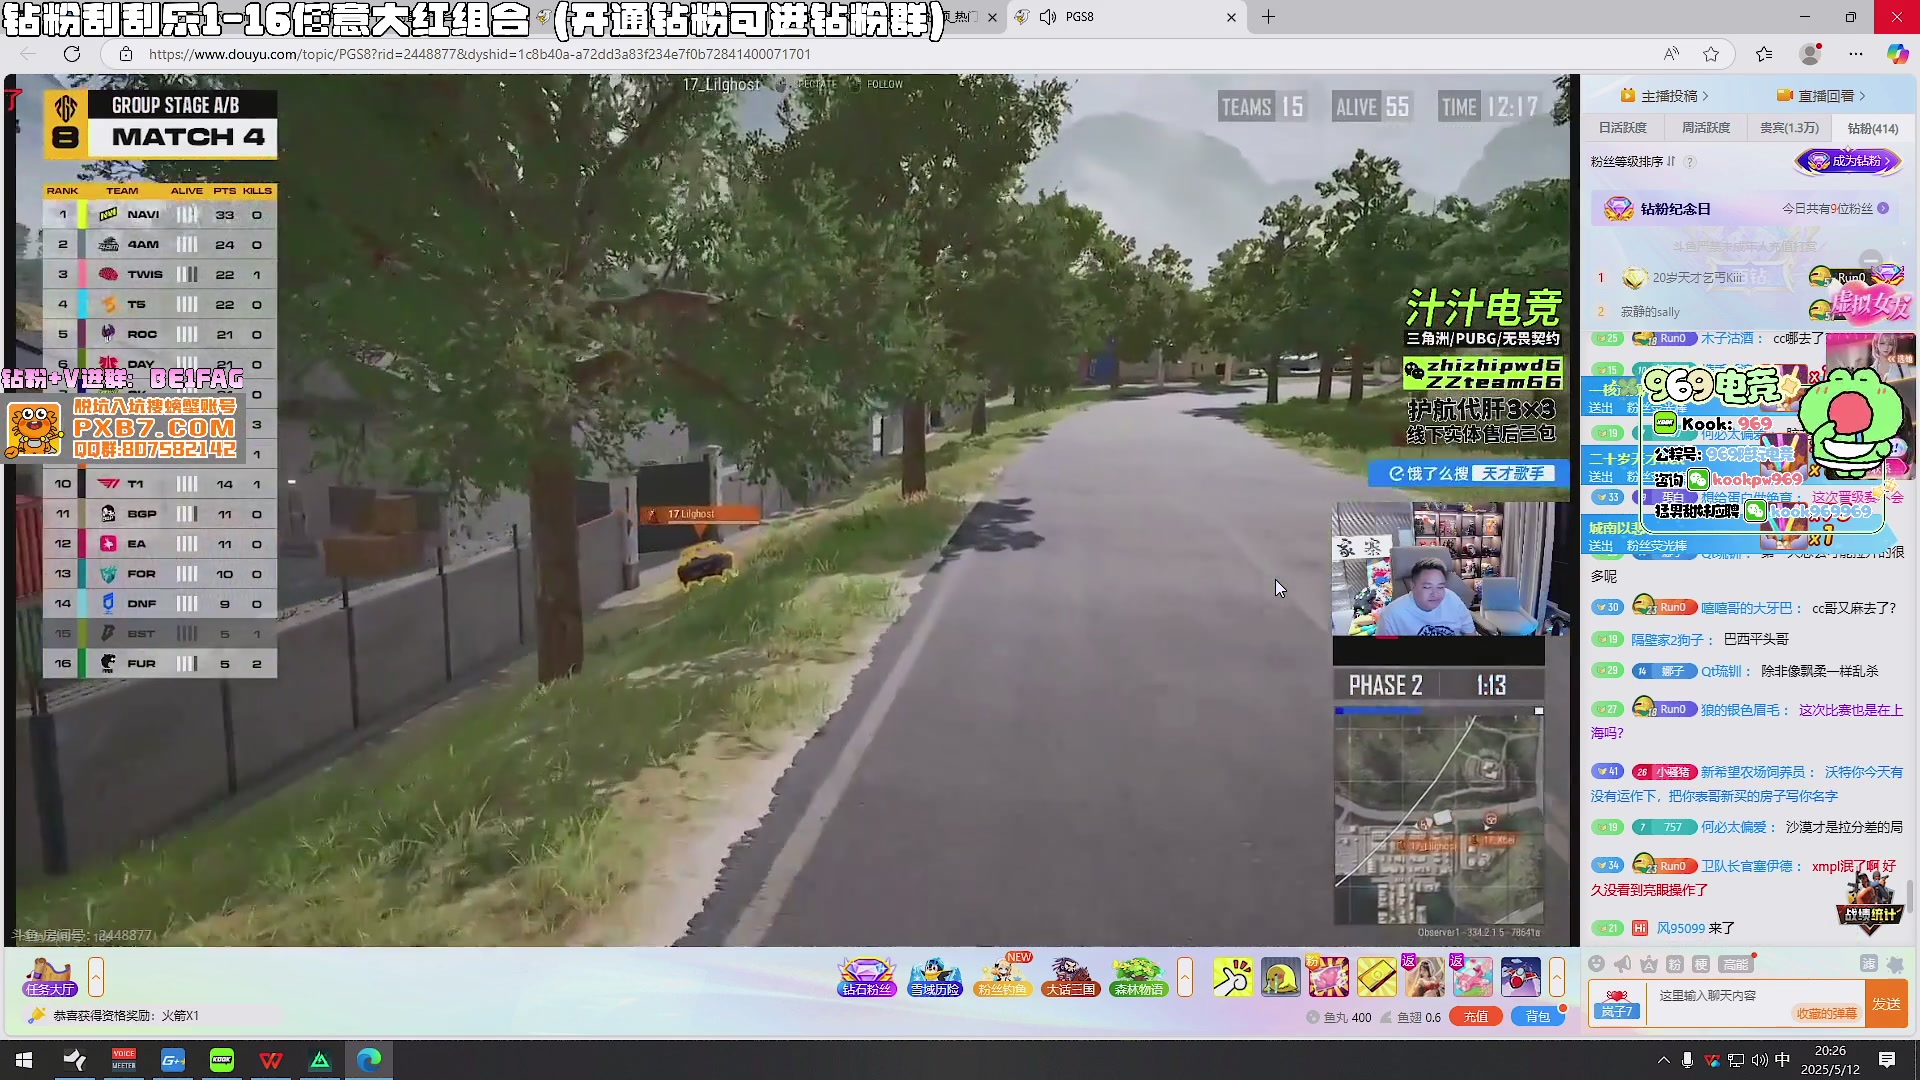The height and width of the screenshot is (1080, 1920).
Task: Click the browser address bar URL
Action: 480,54
